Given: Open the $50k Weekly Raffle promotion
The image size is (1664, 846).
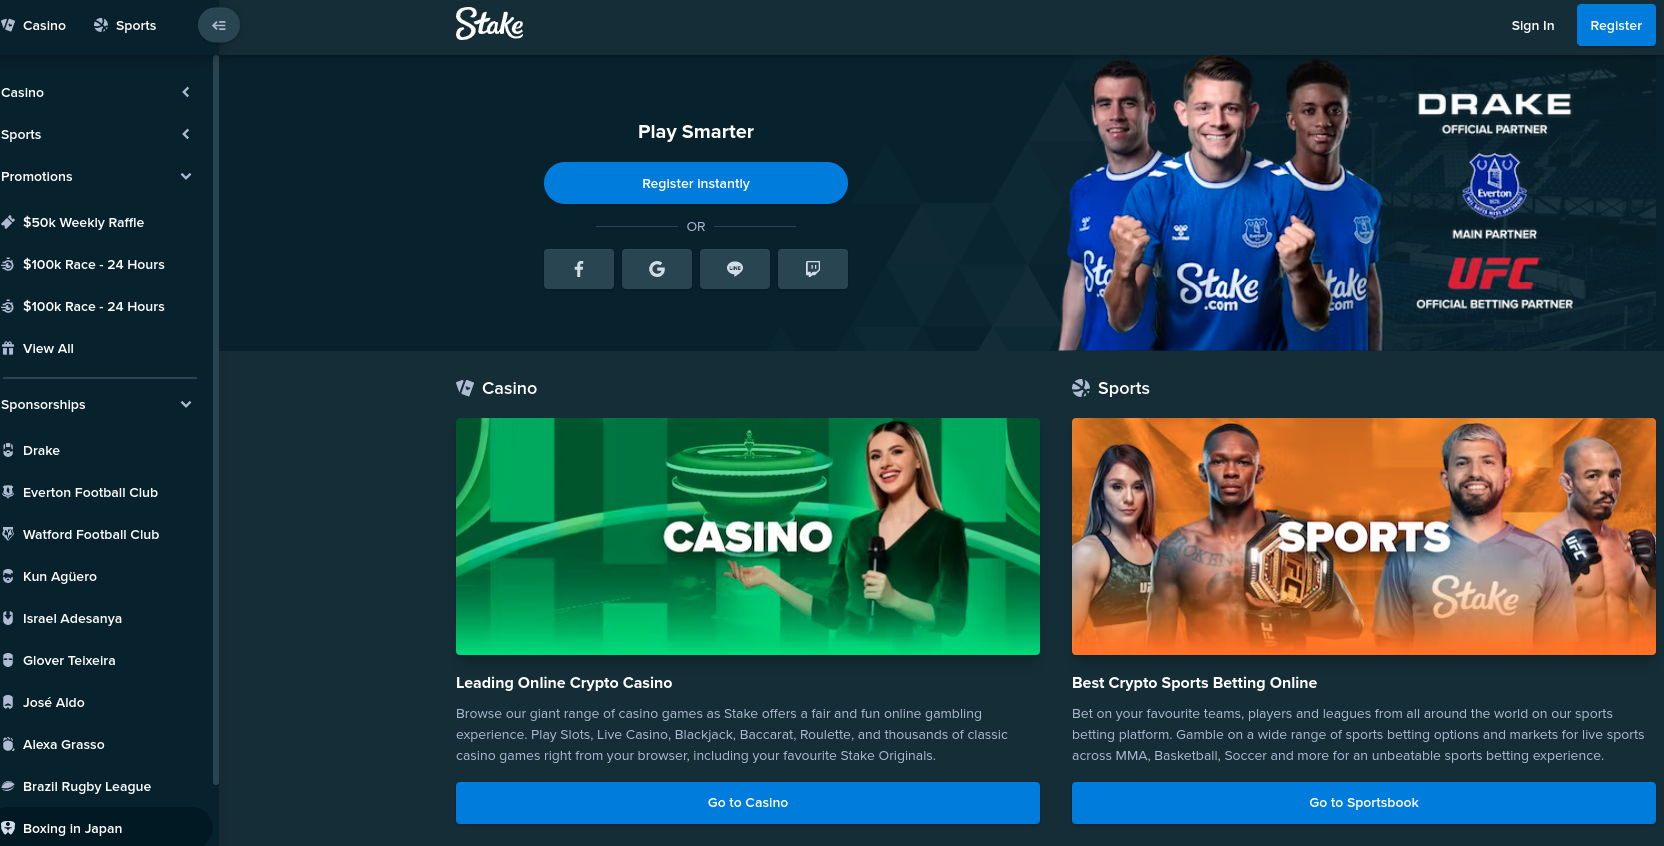Looking at the screenshot, I should (x=84, y=222).
